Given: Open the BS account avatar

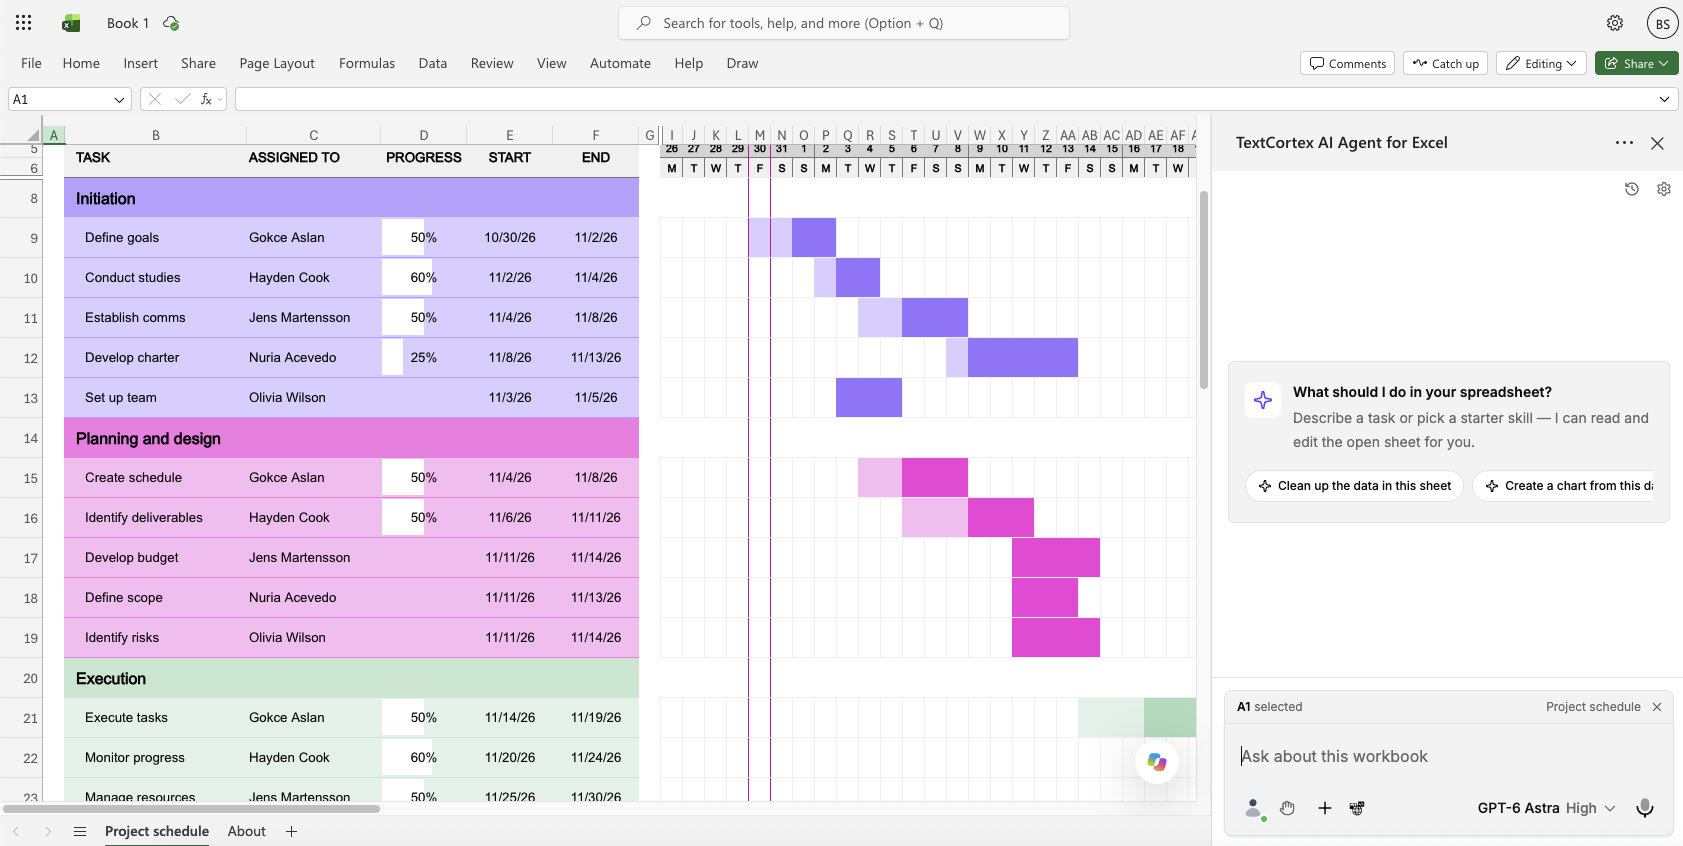Looking at the screenshot, I should (1662, 23).
